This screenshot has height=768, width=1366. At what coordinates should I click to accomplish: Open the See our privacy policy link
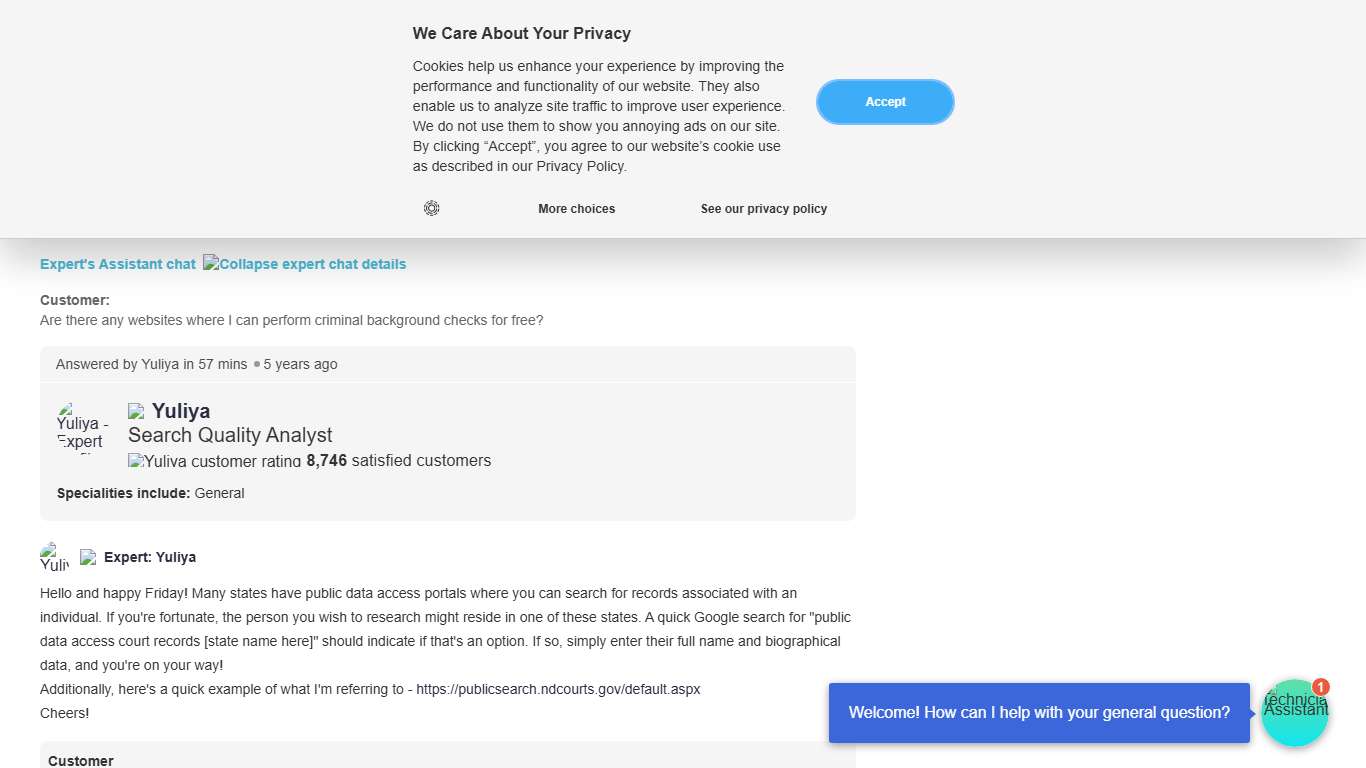[x=764, y=209]
